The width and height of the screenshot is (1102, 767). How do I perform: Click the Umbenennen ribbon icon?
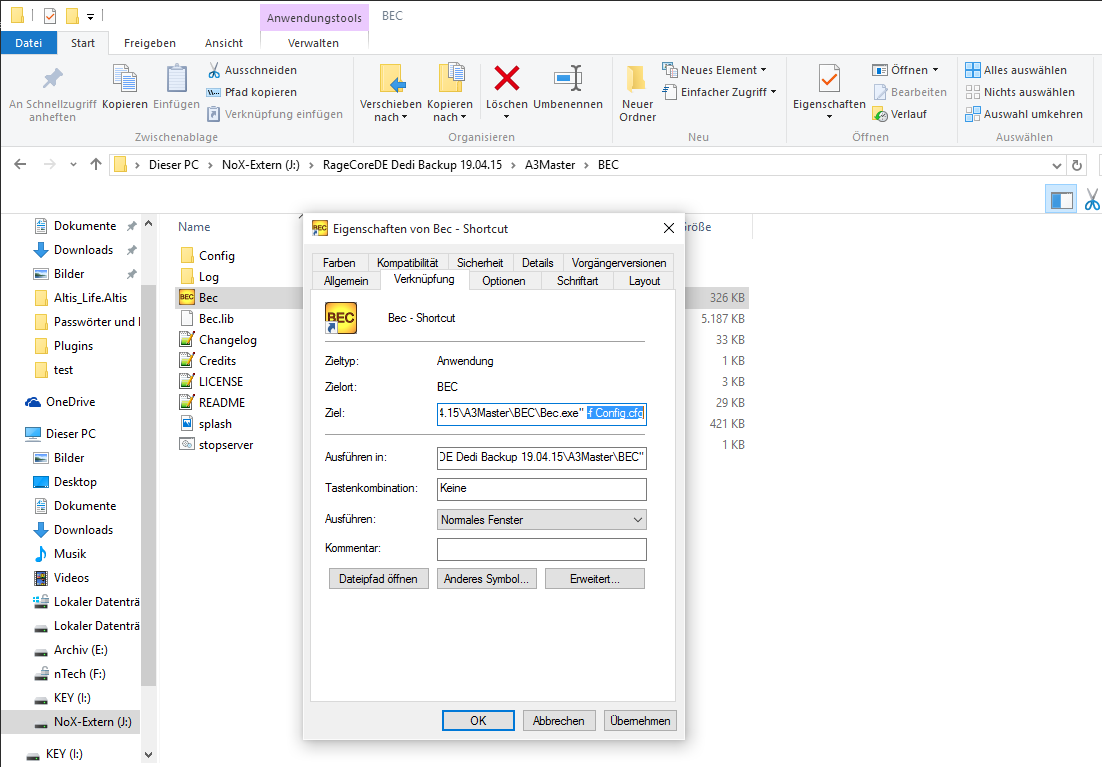(x=567, y=78)
